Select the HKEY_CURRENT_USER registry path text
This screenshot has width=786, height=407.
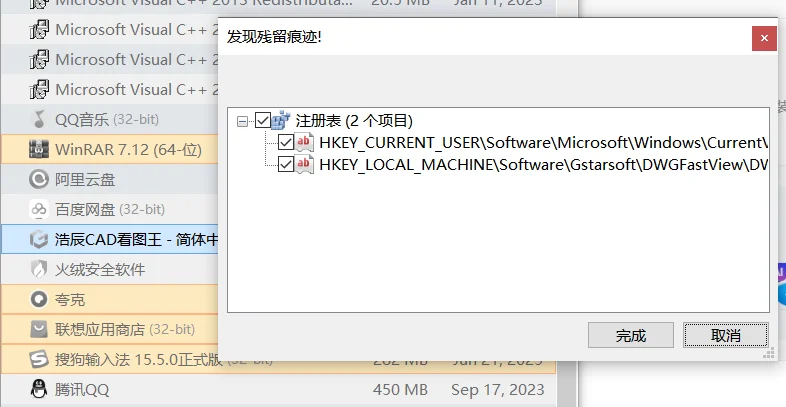pos(543,142)
